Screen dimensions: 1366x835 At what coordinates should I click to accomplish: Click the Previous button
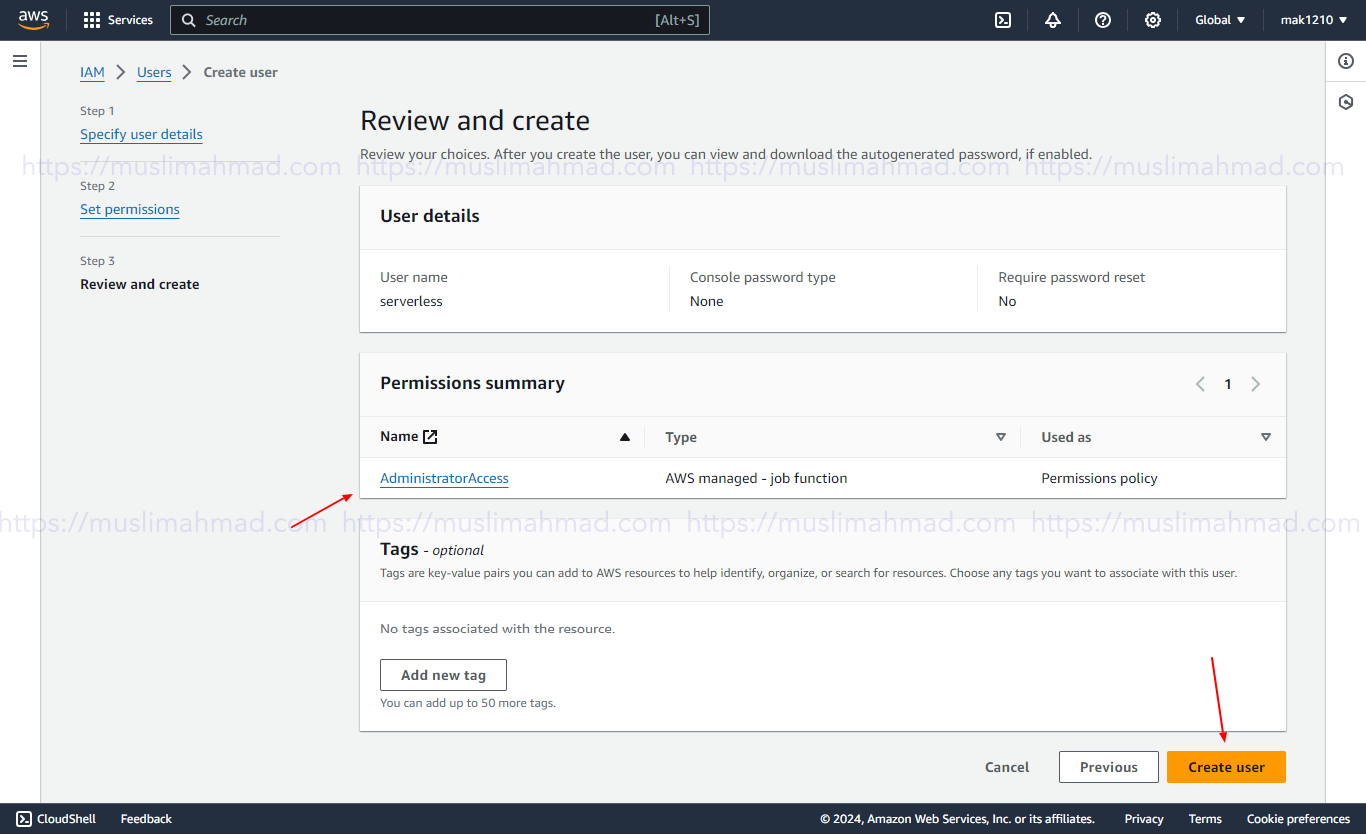[1109, 767]
